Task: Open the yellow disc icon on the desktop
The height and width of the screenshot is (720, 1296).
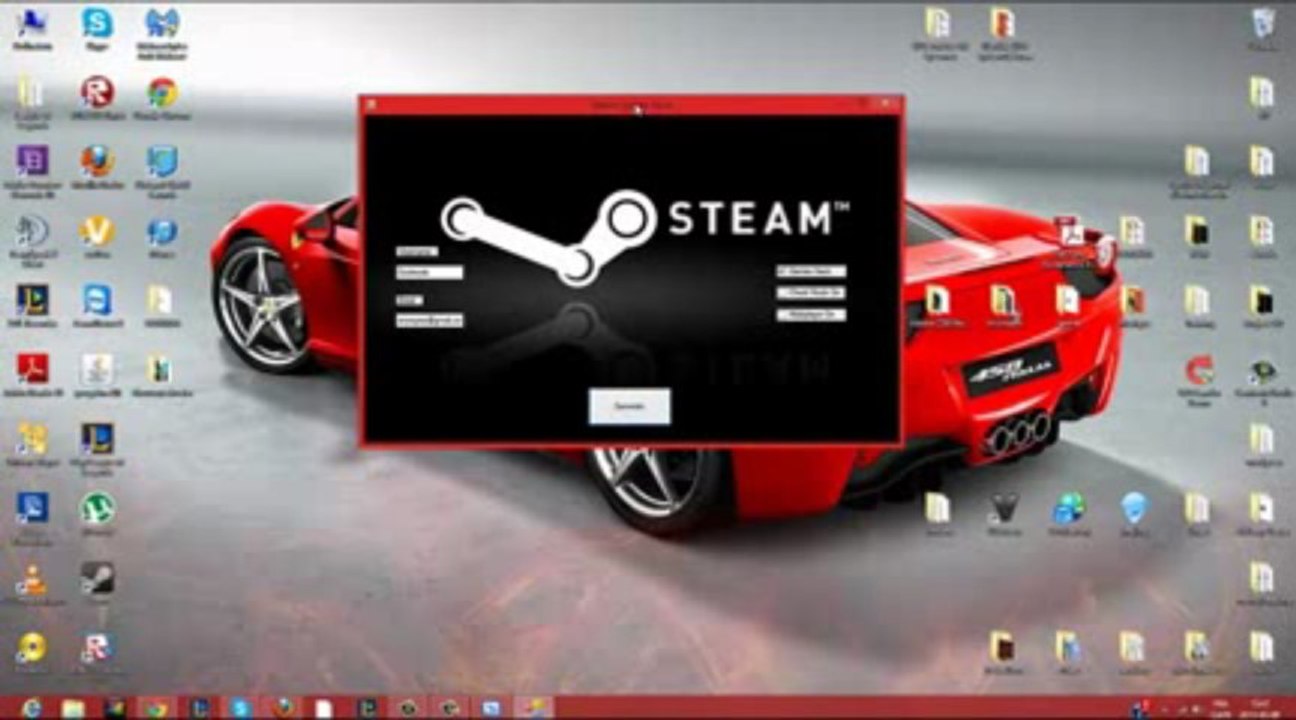Action: [x=32, y=648]
